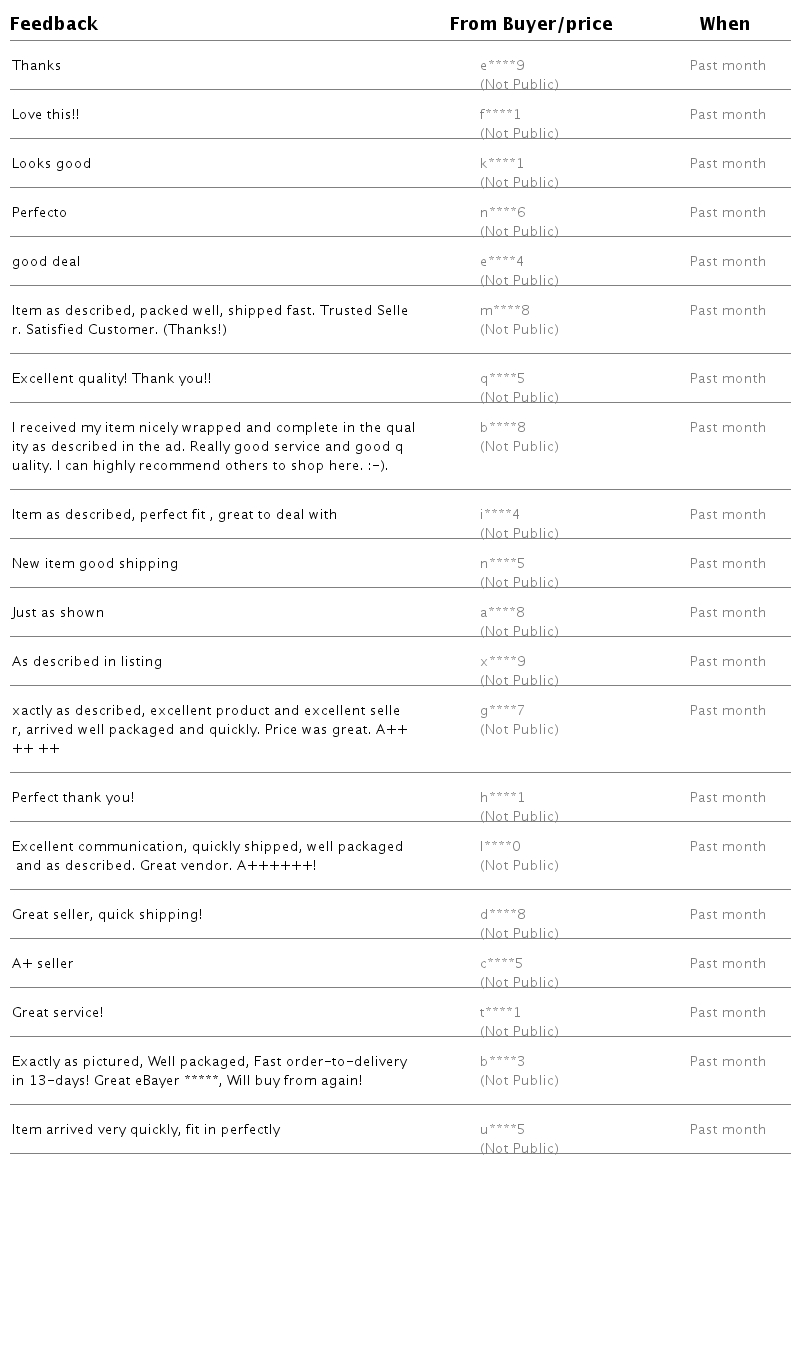Click the Feedback column header
This screenshot has height=1368, width=800.
point(54,24)
